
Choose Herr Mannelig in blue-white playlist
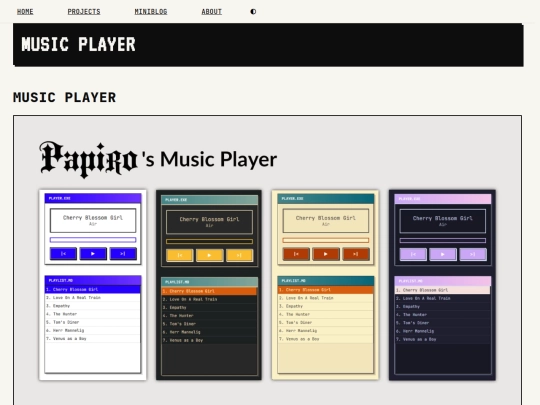pyautogui.click(x=93, y=330)
